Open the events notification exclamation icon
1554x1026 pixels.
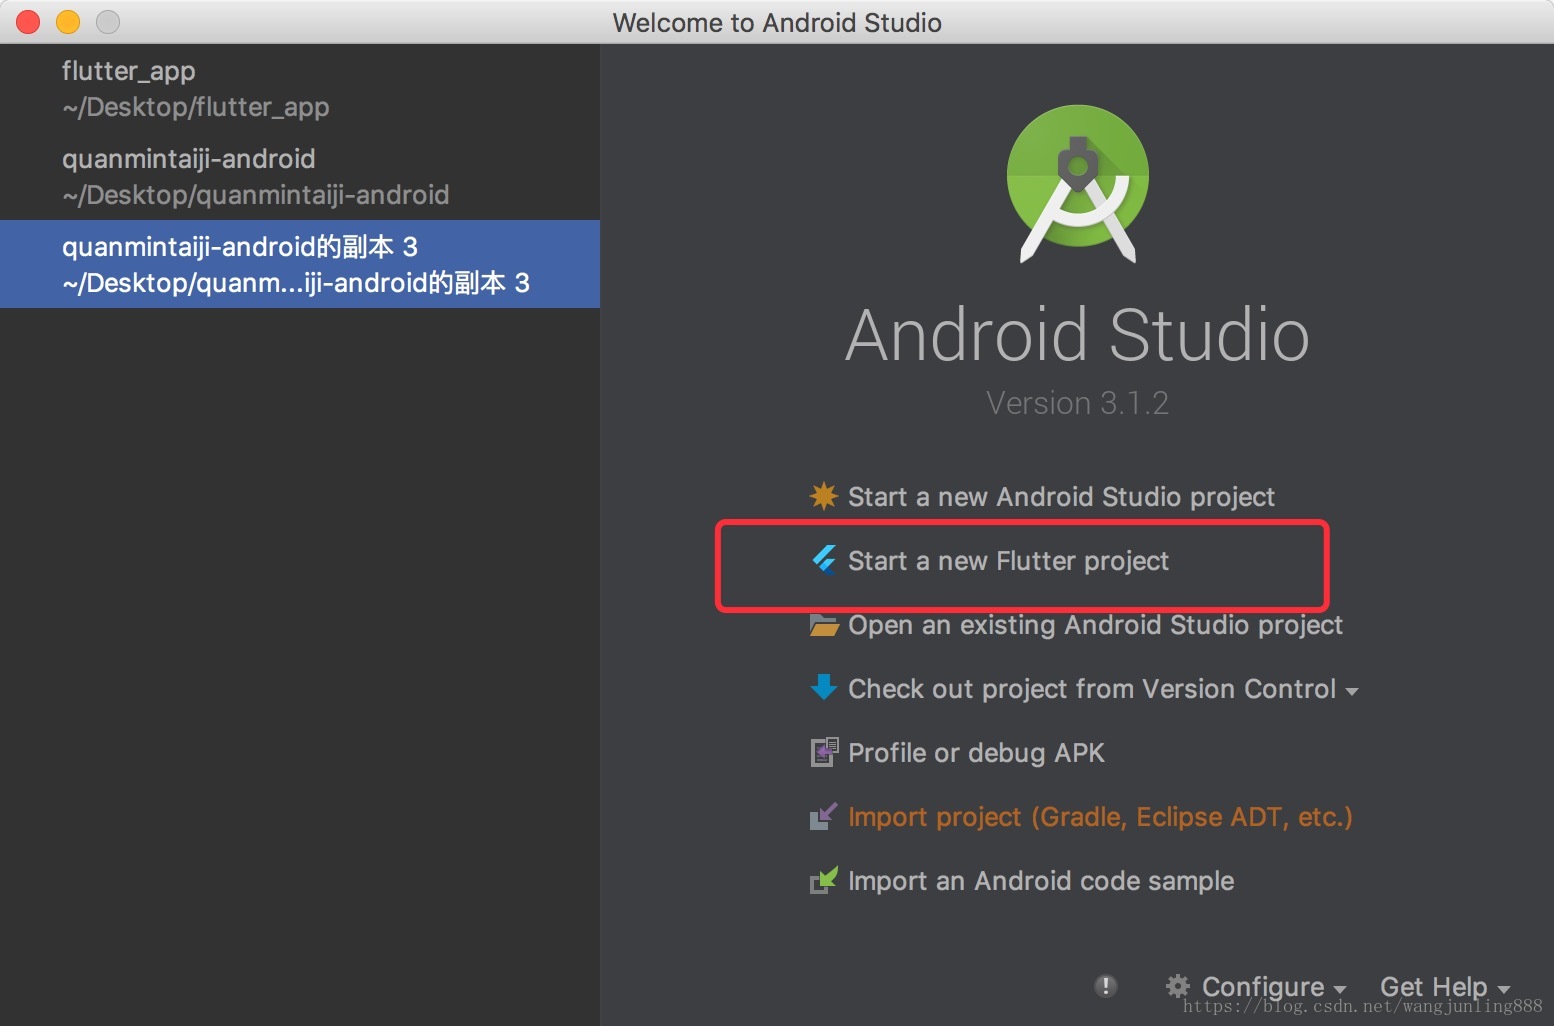(1106, 986)
